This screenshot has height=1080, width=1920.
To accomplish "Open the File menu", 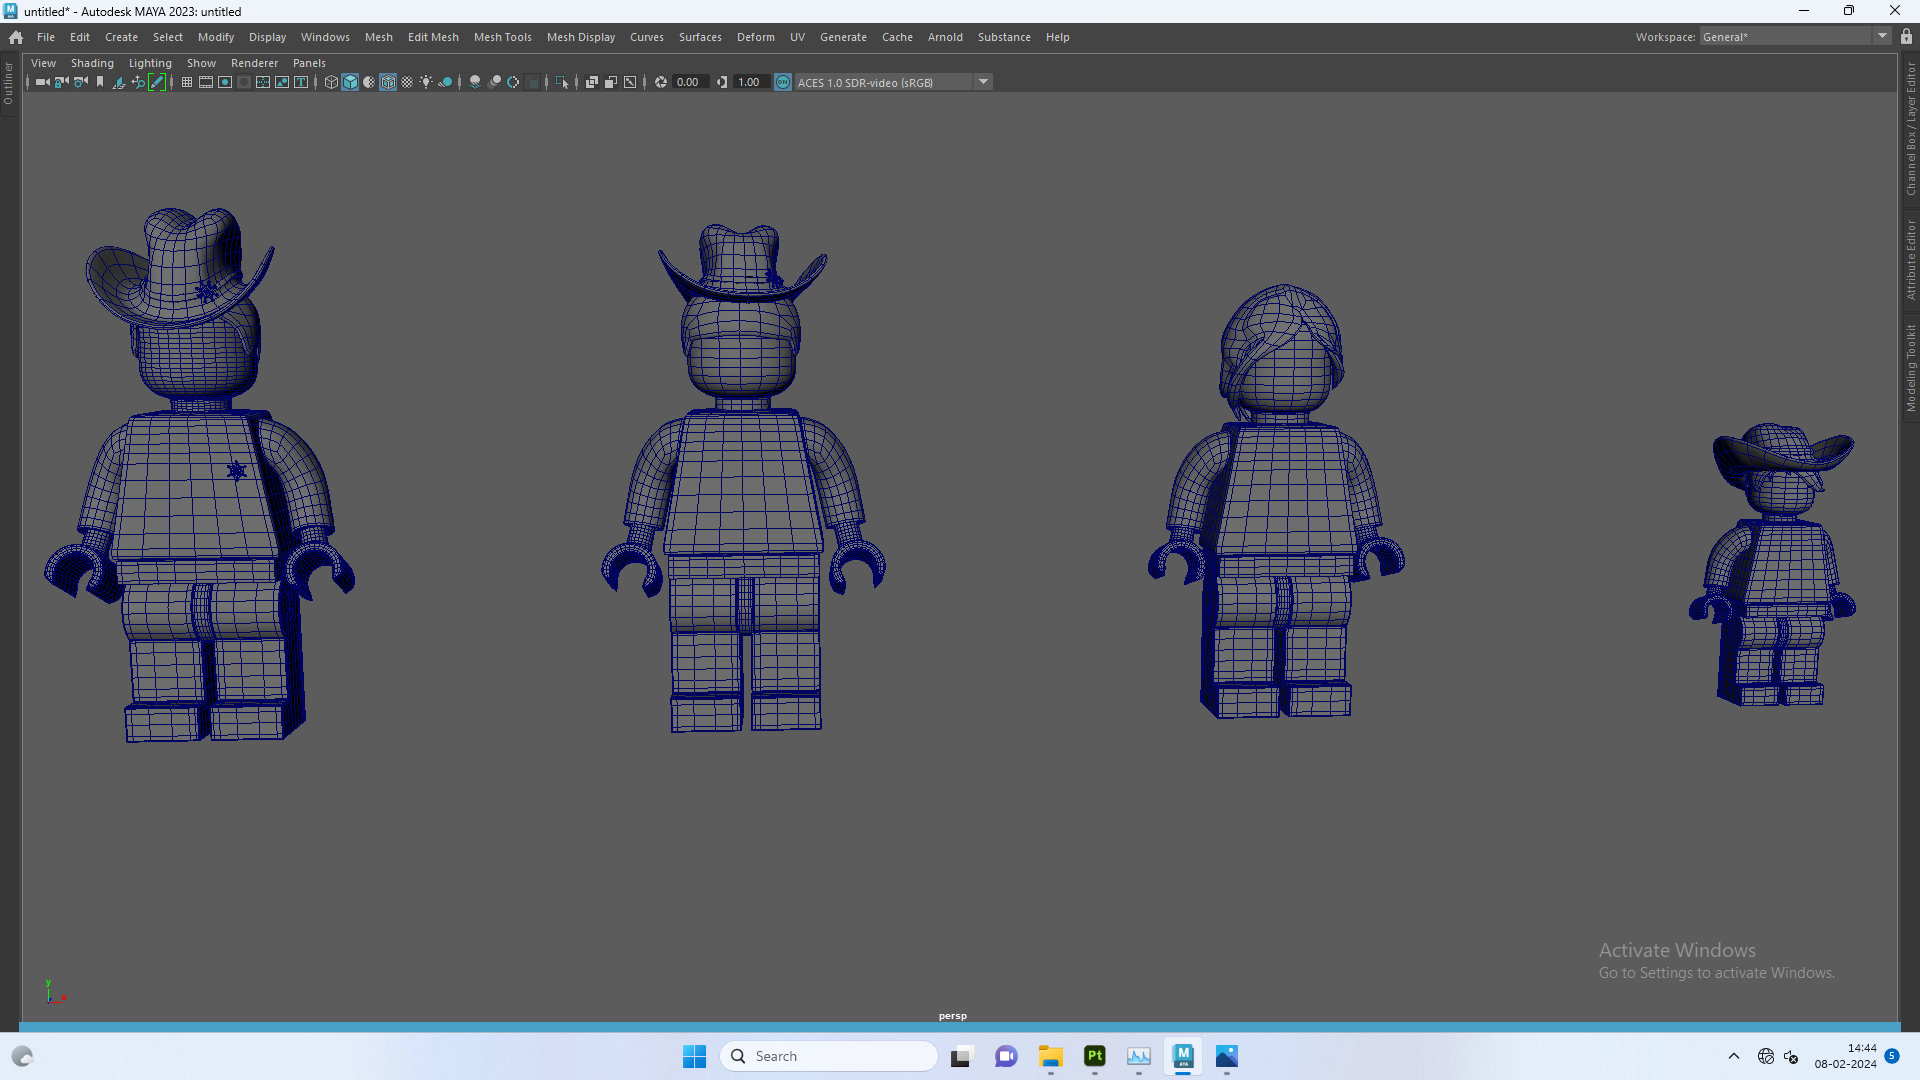I will click(x=46, y=37).
